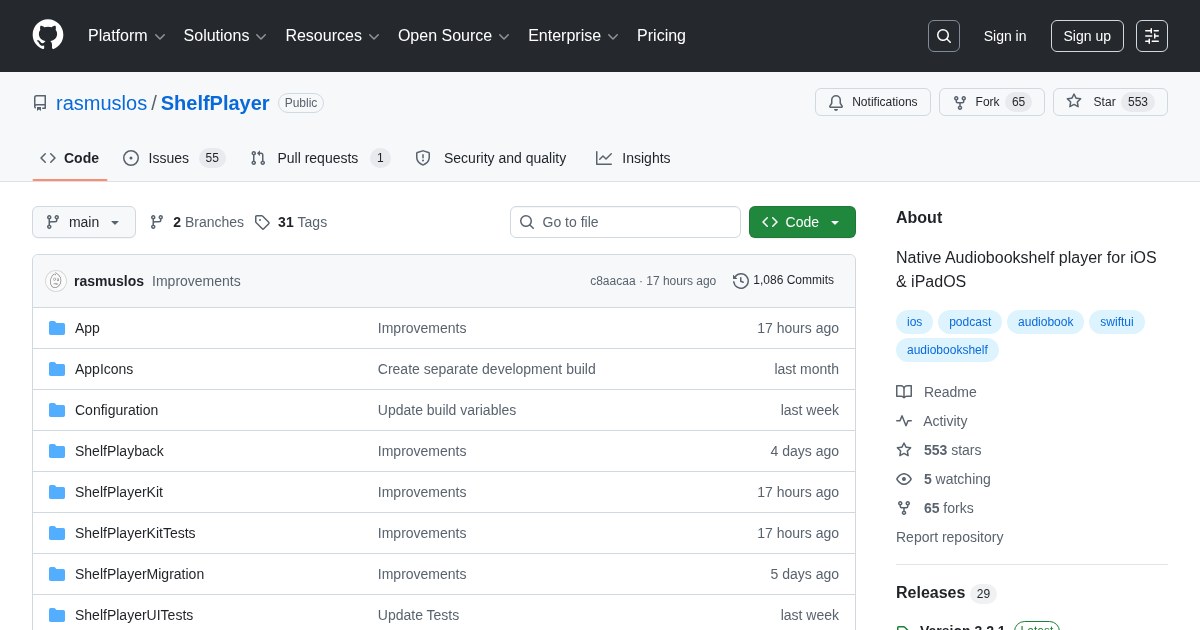This screenshot has width=1200, height=630.
Task: Expand the Open Source menu
Action: [x=454, y=36]
